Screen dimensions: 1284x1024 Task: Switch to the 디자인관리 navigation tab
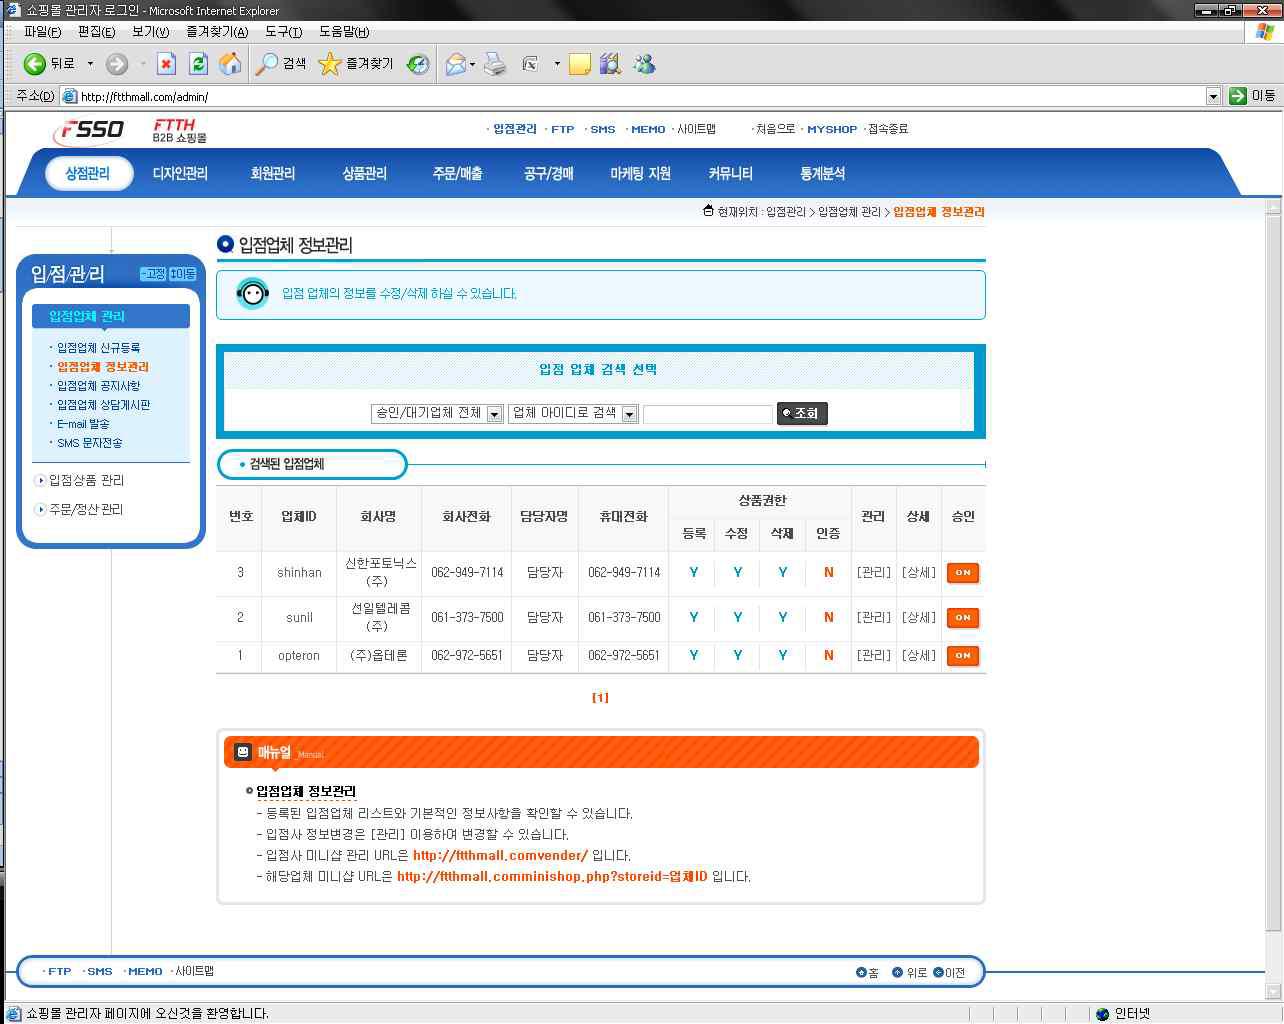[x=180, y=174]
